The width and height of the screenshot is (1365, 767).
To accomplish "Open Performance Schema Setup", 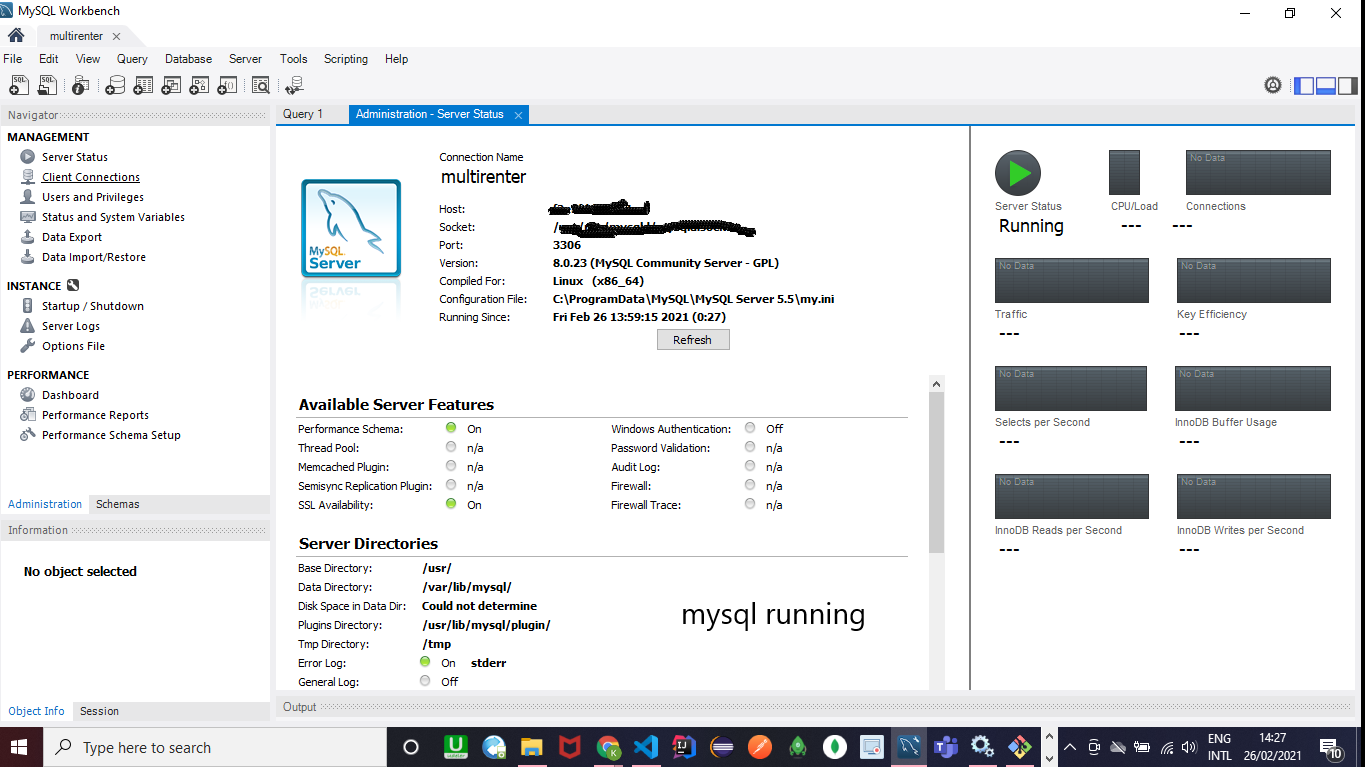I will [x=111, y=435].
